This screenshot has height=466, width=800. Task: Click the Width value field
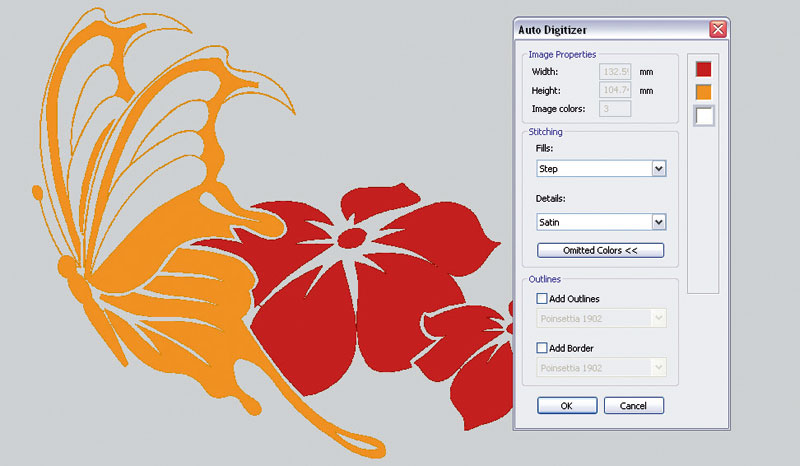[x=615, y=72]
